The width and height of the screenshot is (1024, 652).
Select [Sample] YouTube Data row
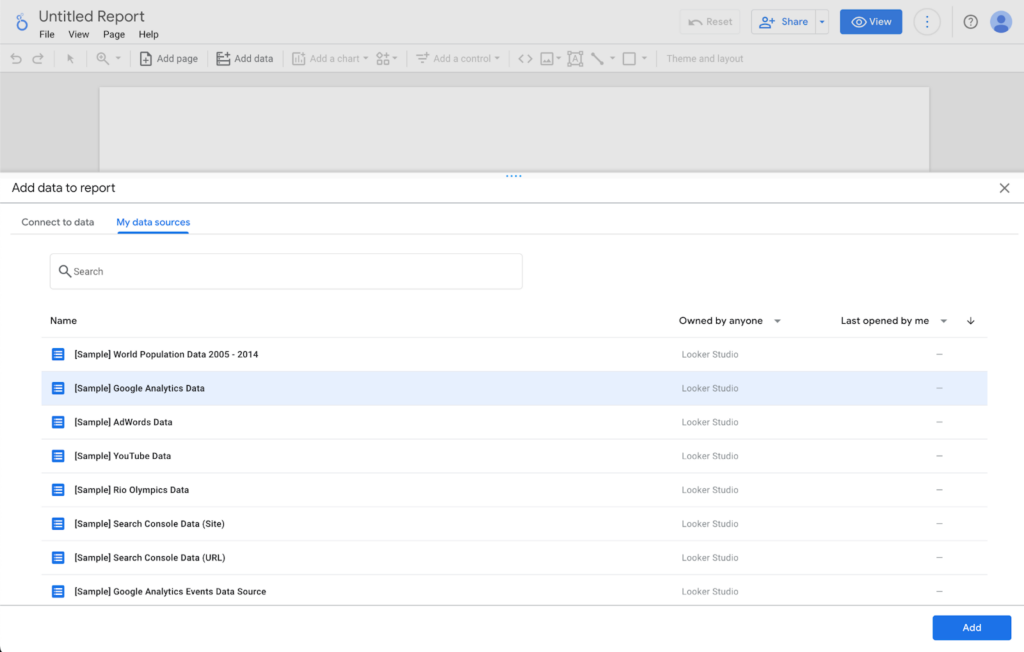(514, 456)
